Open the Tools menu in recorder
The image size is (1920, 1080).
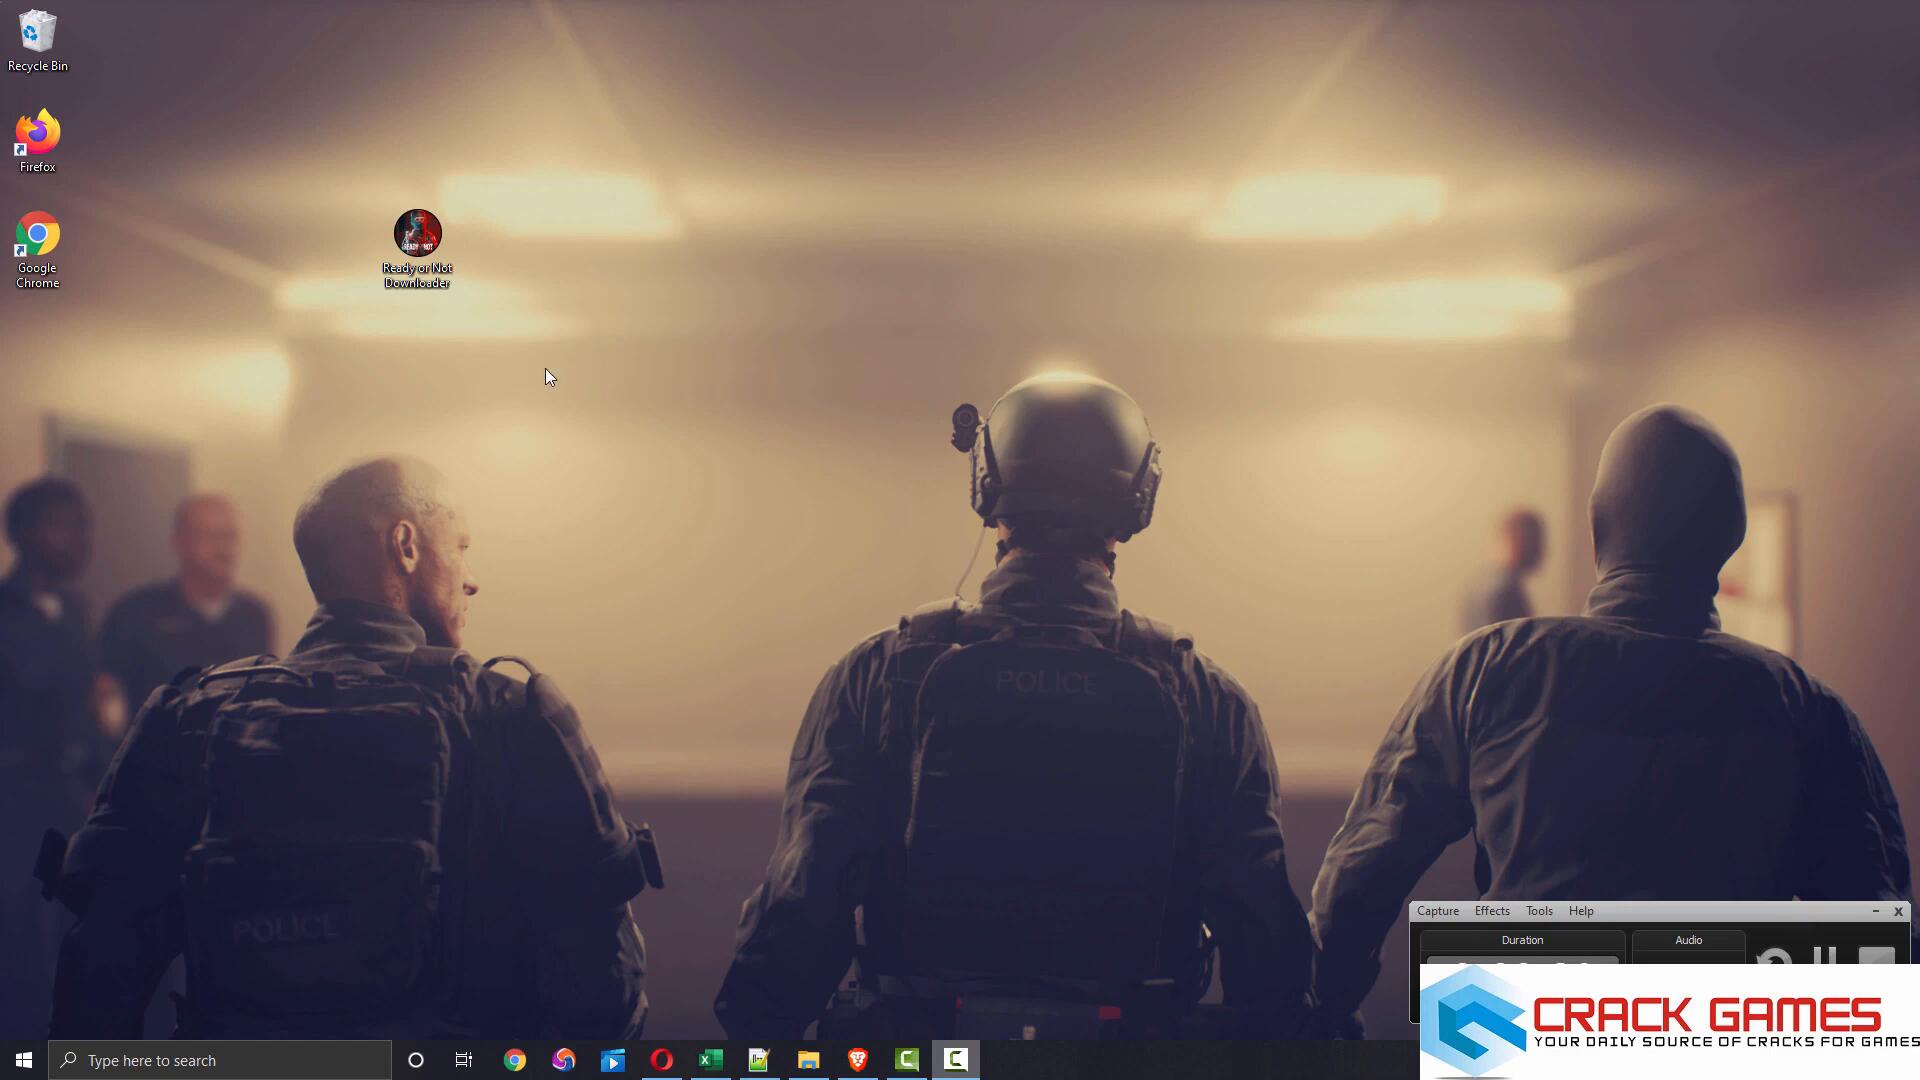point(1538,911)
